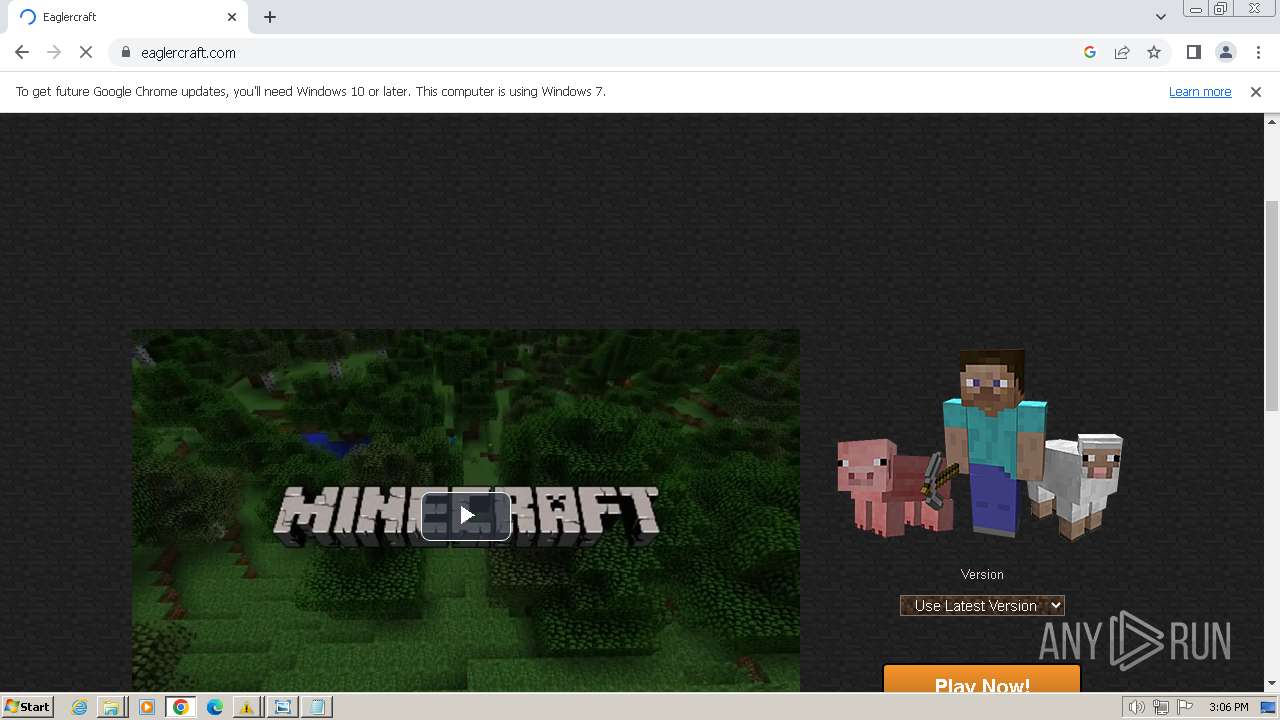Stop loading the page
The height and width of the screenshot is (720, 1280).
86,52
